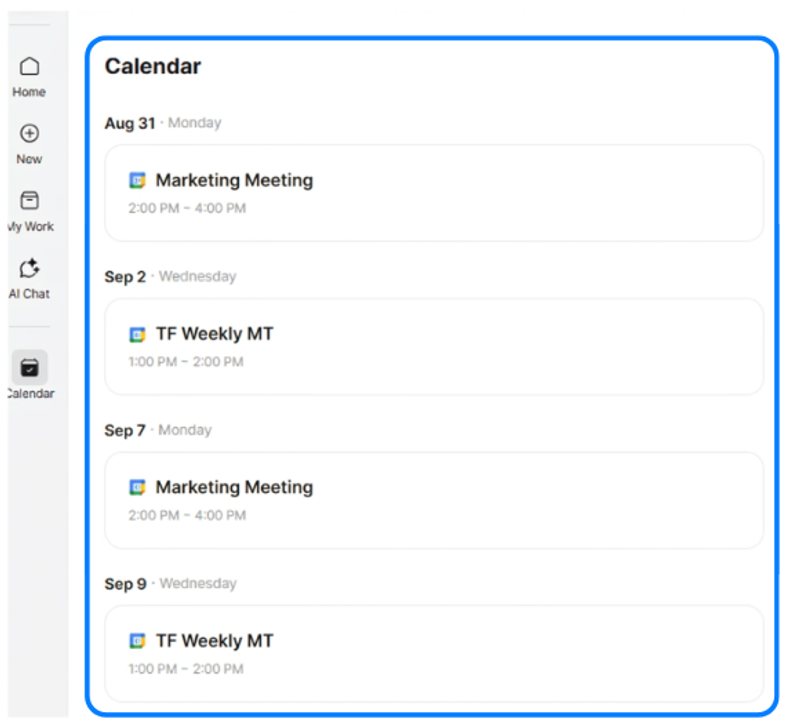Viewport: 800px width, 721px height.
Task: Select the Home label in sidebar
Action: (29, 92)
